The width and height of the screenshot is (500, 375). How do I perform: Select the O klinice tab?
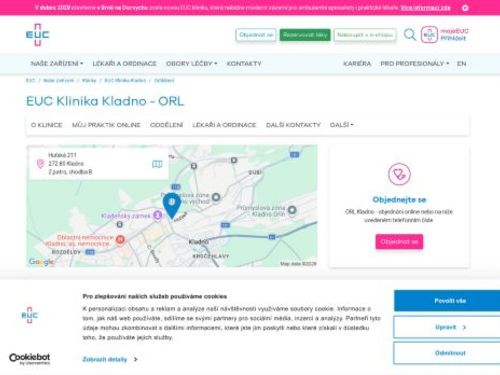(46, 125)
